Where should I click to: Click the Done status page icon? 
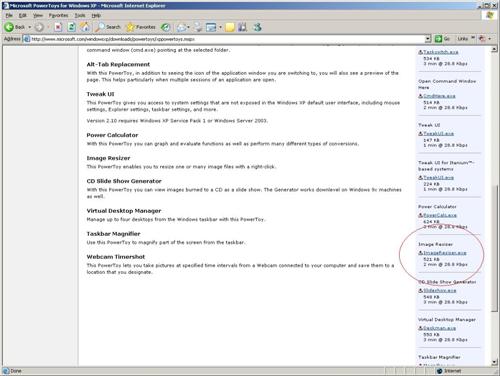click(6, 371)
